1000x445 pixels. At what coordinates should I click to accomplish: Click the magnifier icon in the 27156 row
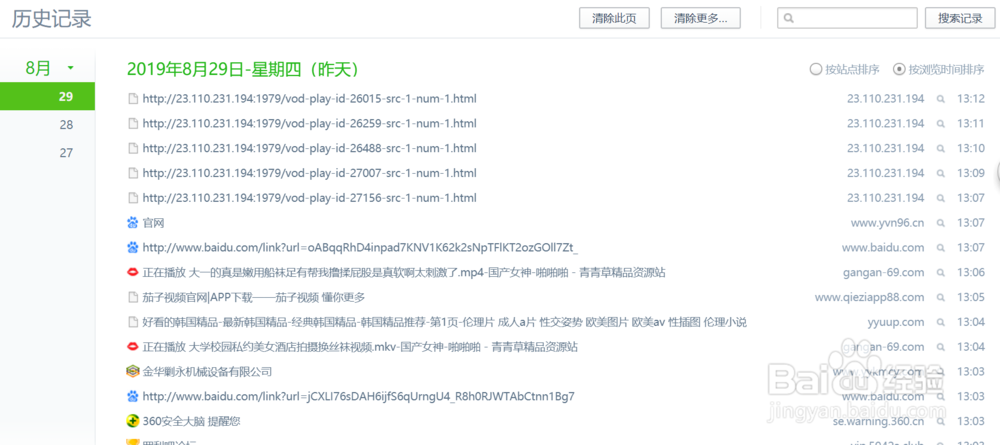click(x=940, y=199)
